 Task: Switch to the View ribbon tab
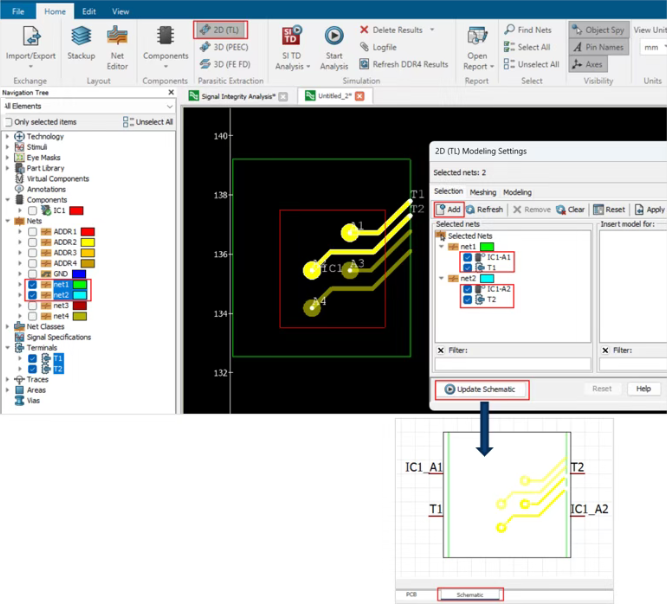tap(120, 11)
